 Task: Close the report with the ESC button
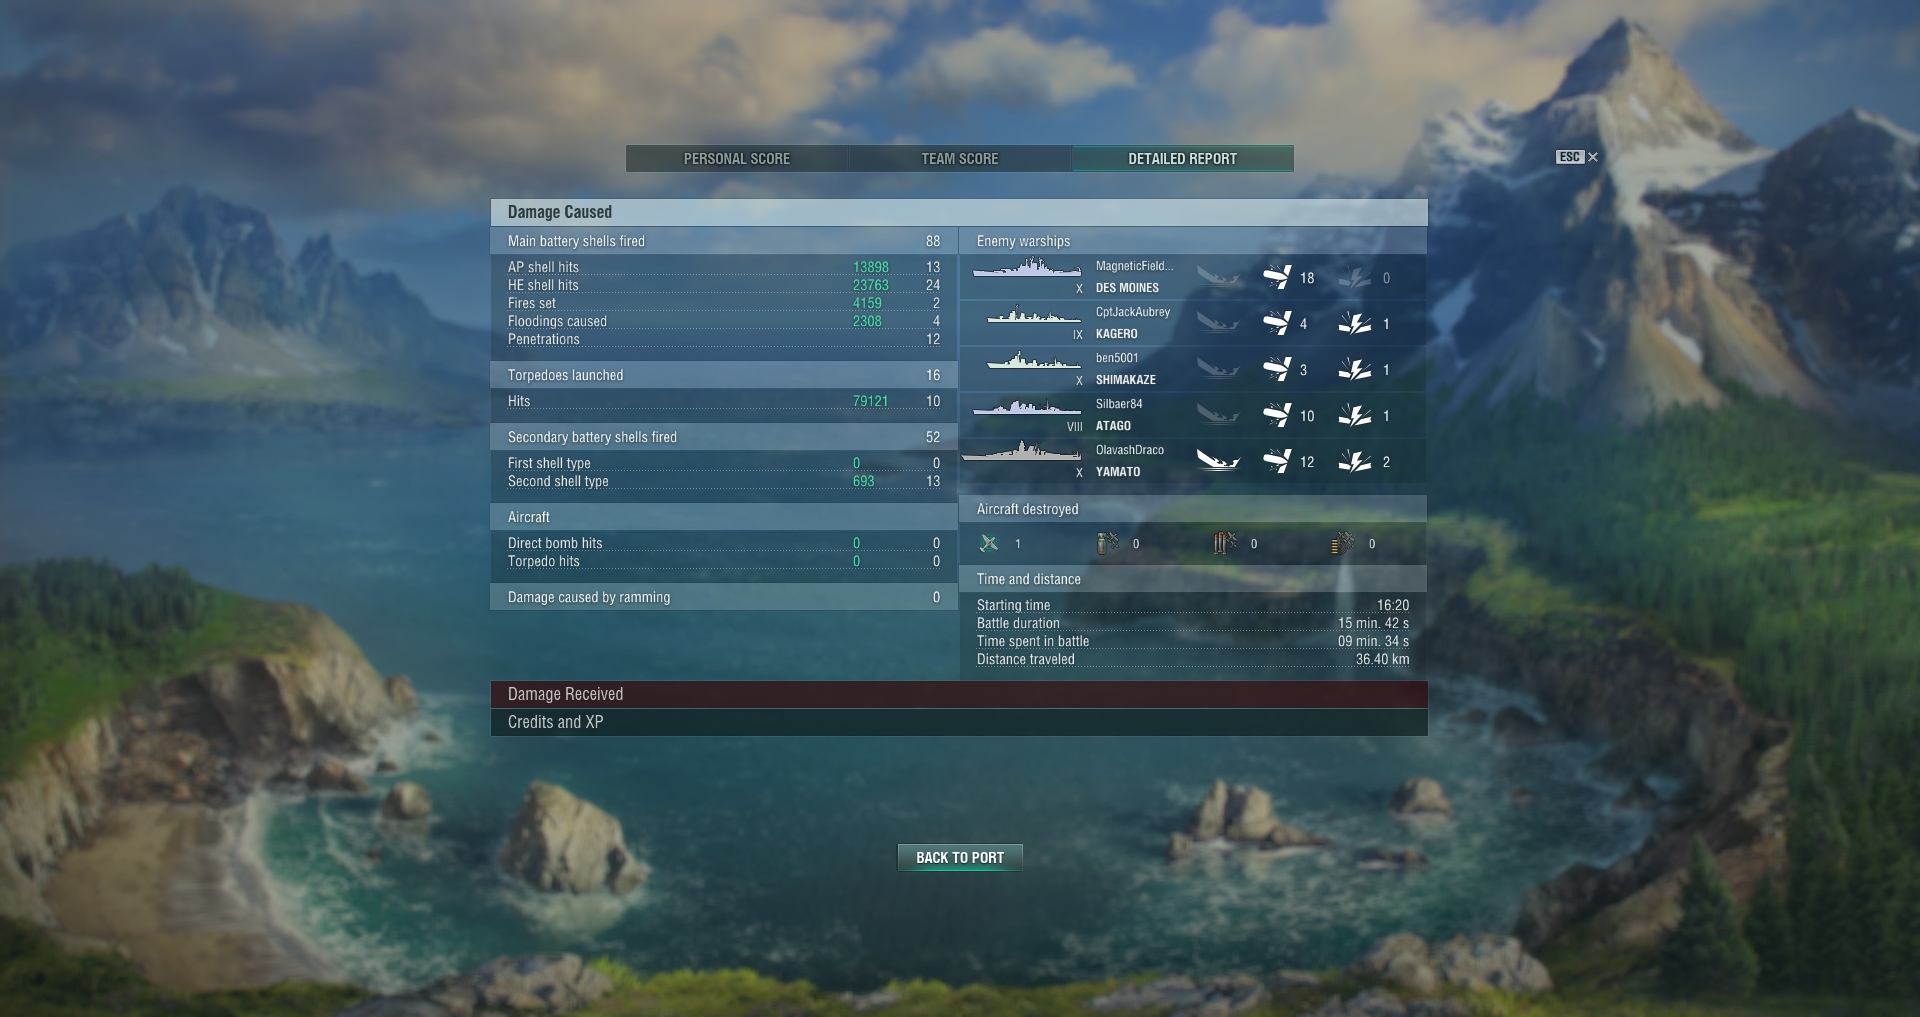(x=1577, y=157)
